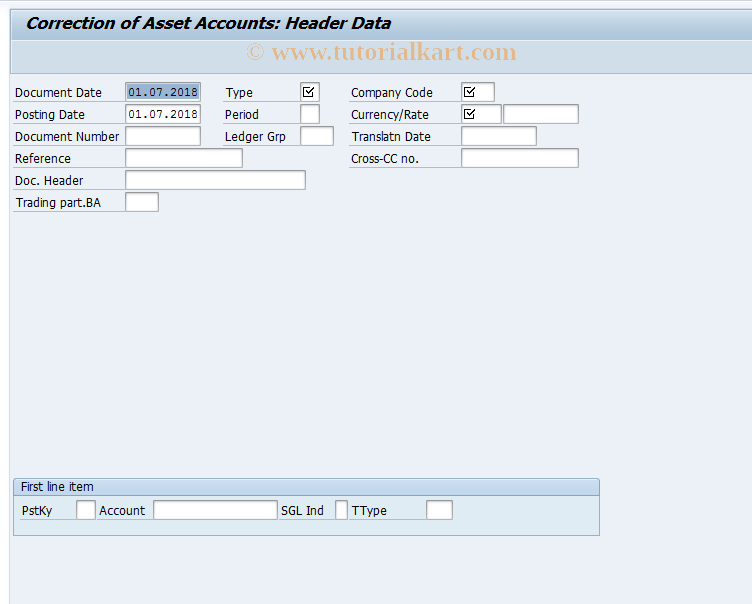
Task: Click the required Type field
Action: [310, 92]
